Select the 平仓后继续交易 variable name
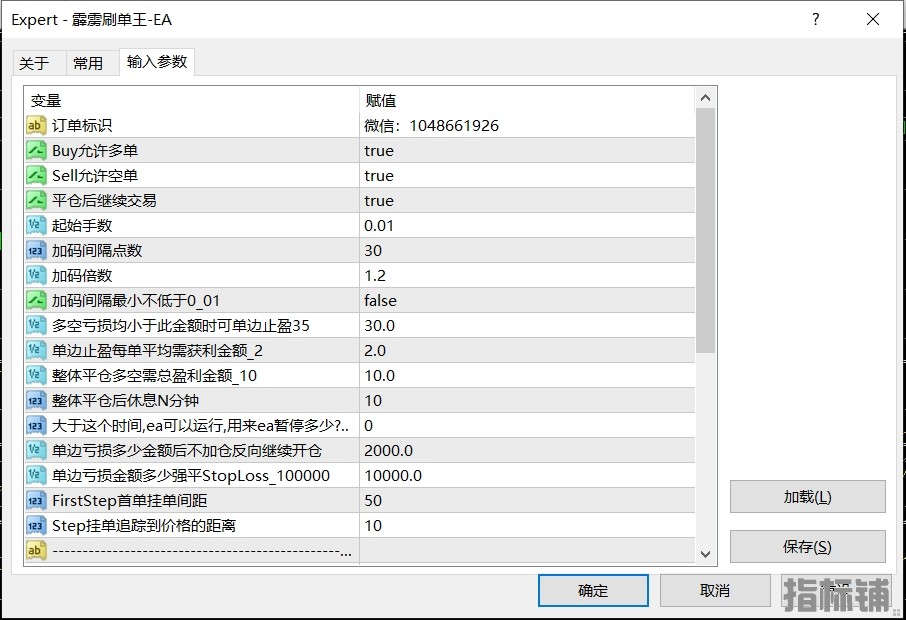This screenshot has width=906, height=620. [104, 201]
